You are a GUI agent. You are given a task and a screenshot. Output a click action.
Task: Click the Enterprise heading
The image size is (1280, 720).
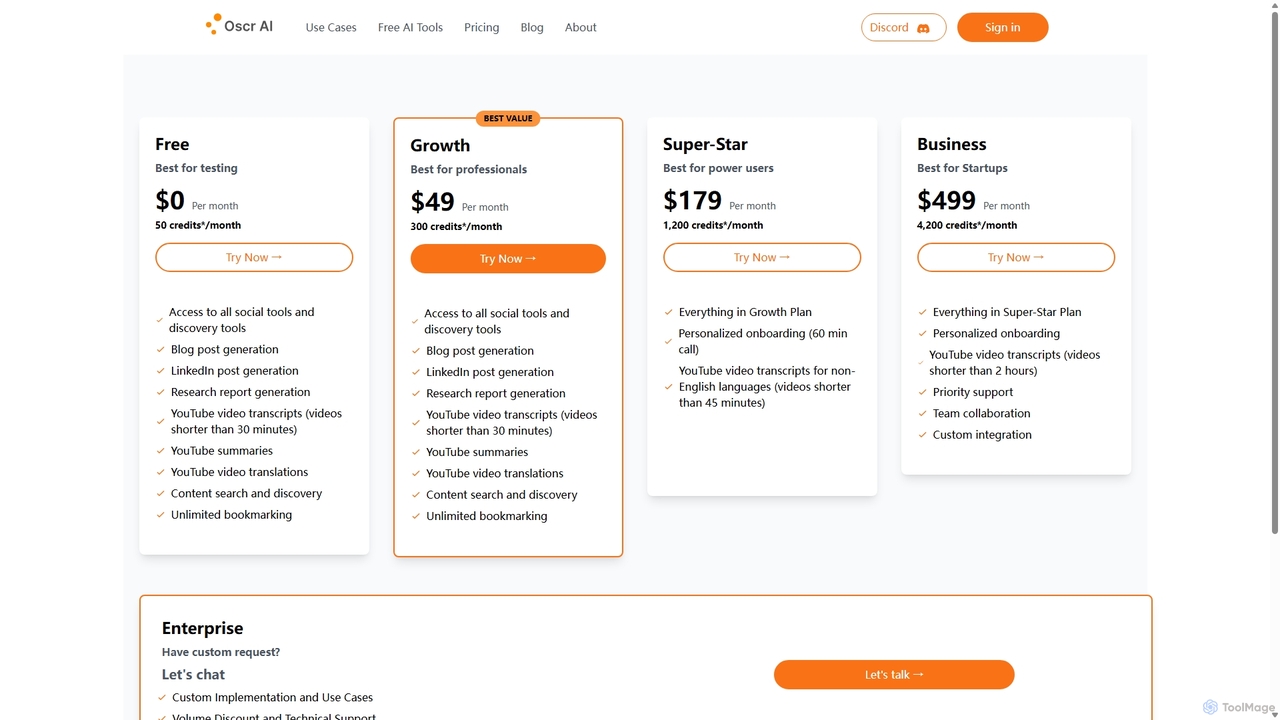coord(202,628)
